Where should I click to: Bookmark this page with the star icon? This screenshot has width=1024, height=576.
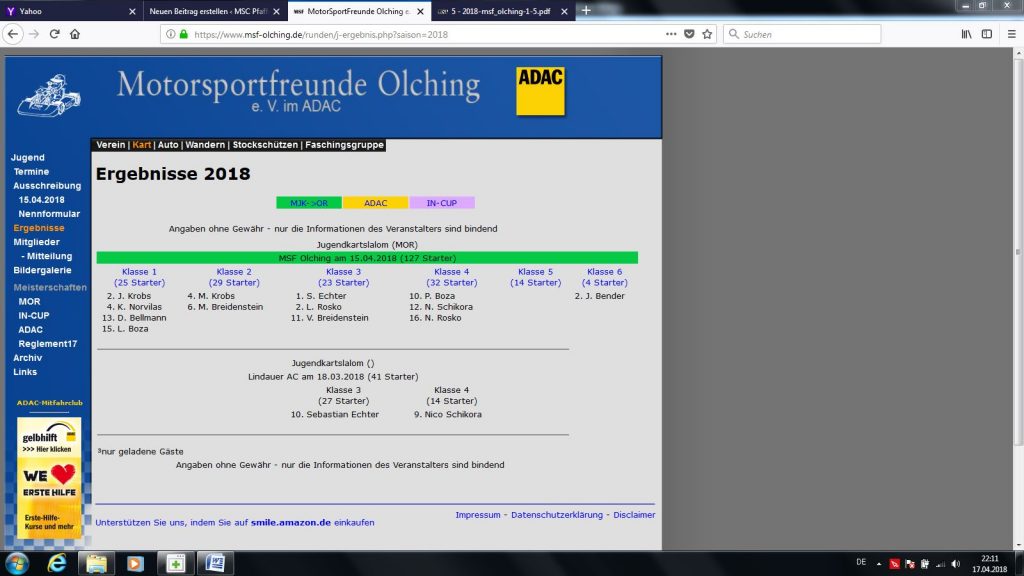(707, 33)
